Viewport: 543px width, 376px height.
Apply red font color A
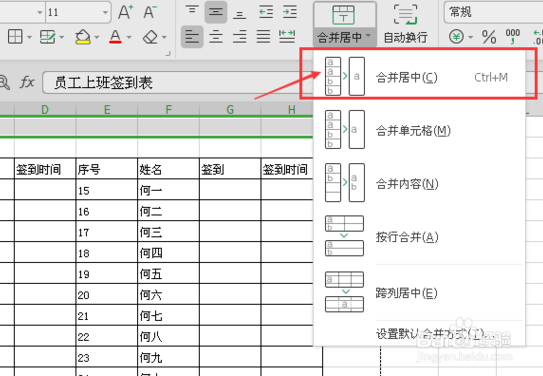pyautogui.click(x=115, y=37)
